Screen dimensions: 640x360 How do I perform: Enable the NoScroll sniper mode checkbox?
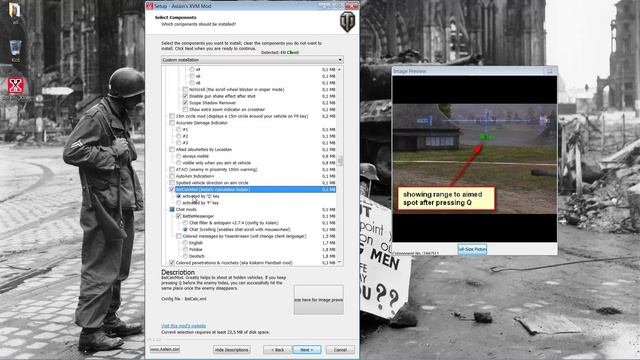(185, 89)
